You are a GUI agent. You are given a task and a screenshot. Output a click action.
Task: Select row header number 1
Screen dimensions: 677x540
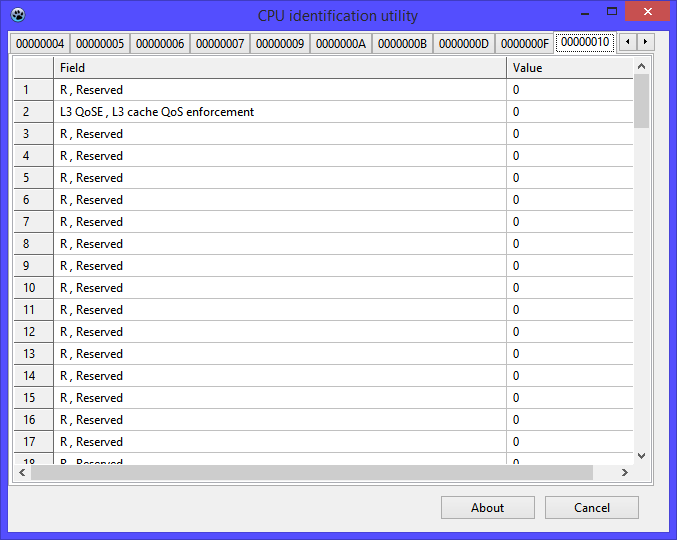[x=34, y=90]
